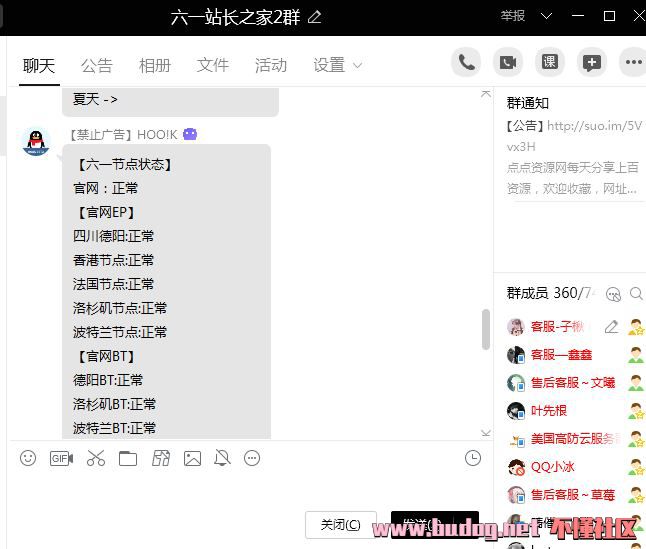Toggle the member chat restriction icon
The image size is (646, 549).
(x=614, y=293)
